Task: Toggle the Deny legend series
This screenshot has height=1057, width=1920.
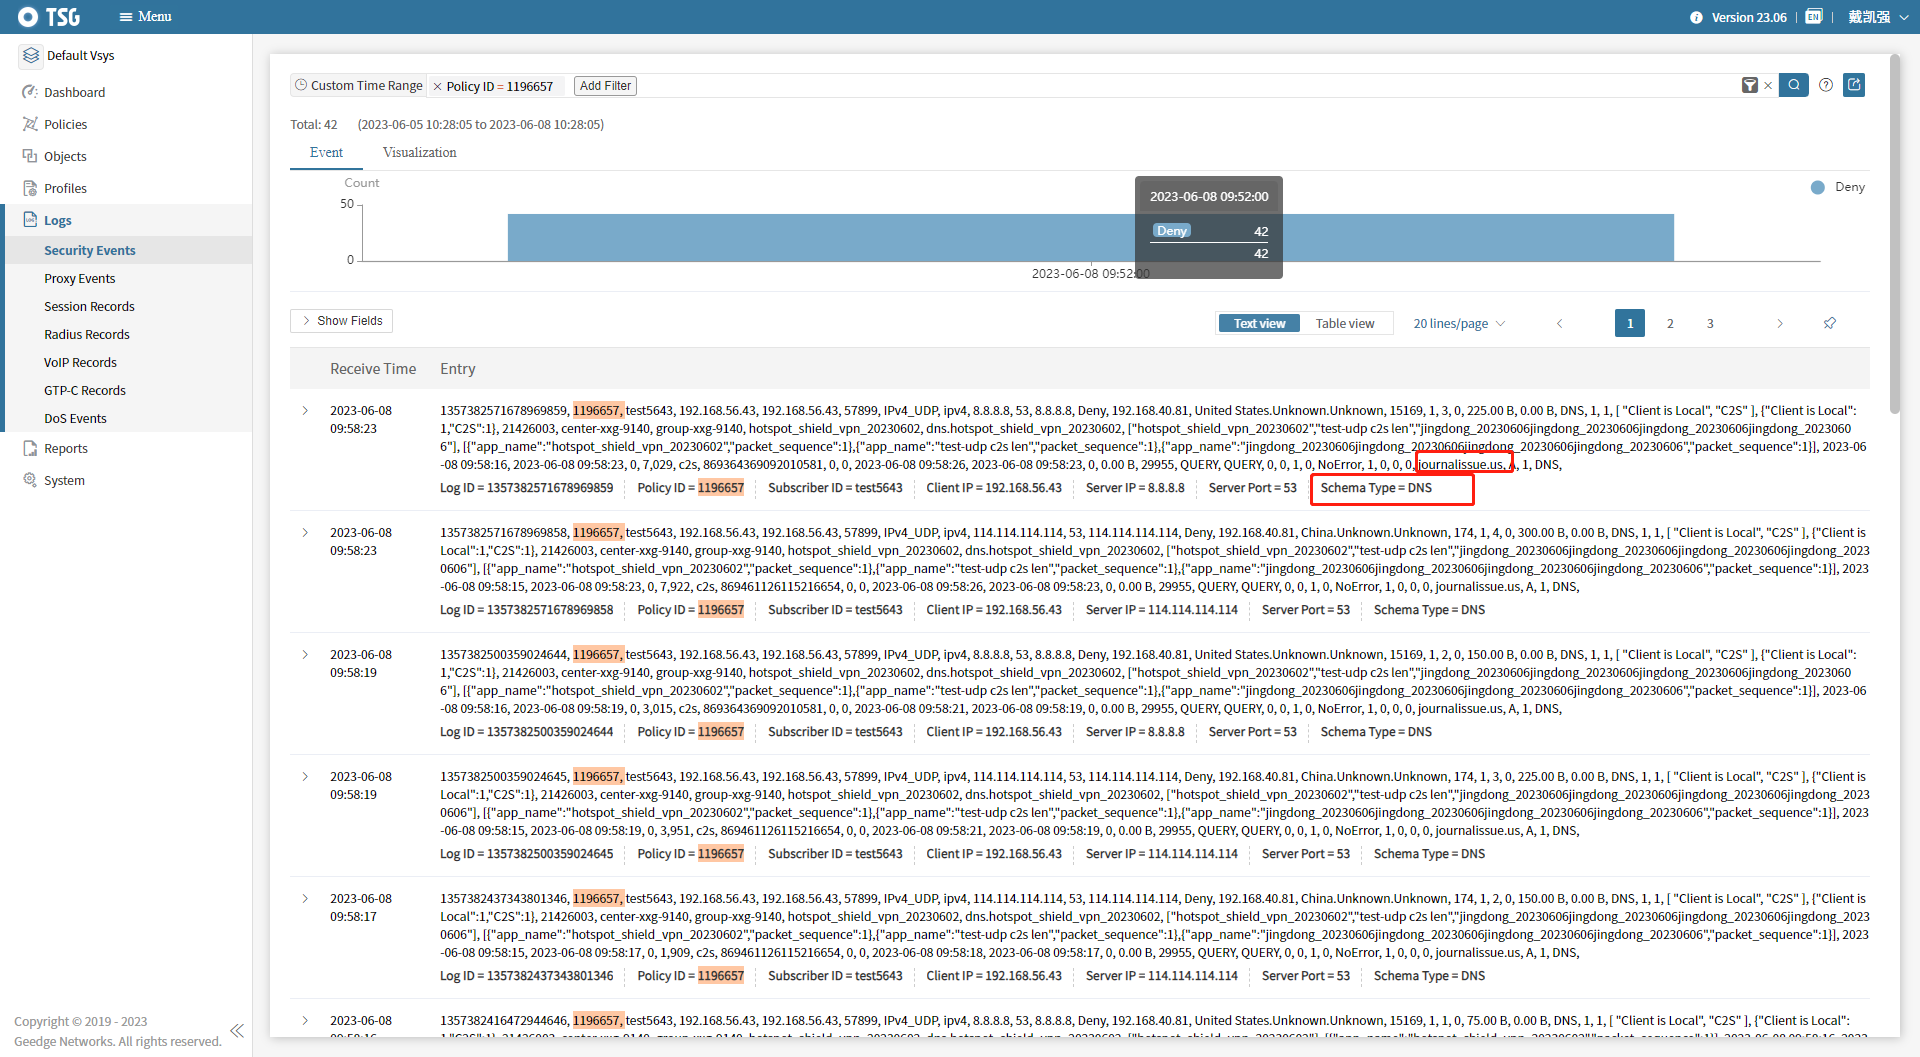Action: (x=1838, y=187)
